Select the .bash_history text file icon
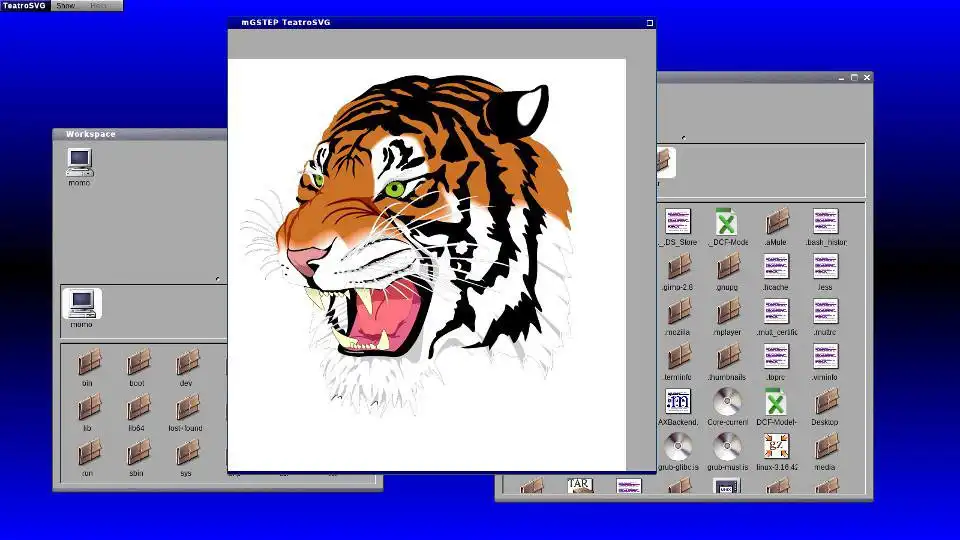The height and width of the screenshot is (540, 960). (825, 222)
